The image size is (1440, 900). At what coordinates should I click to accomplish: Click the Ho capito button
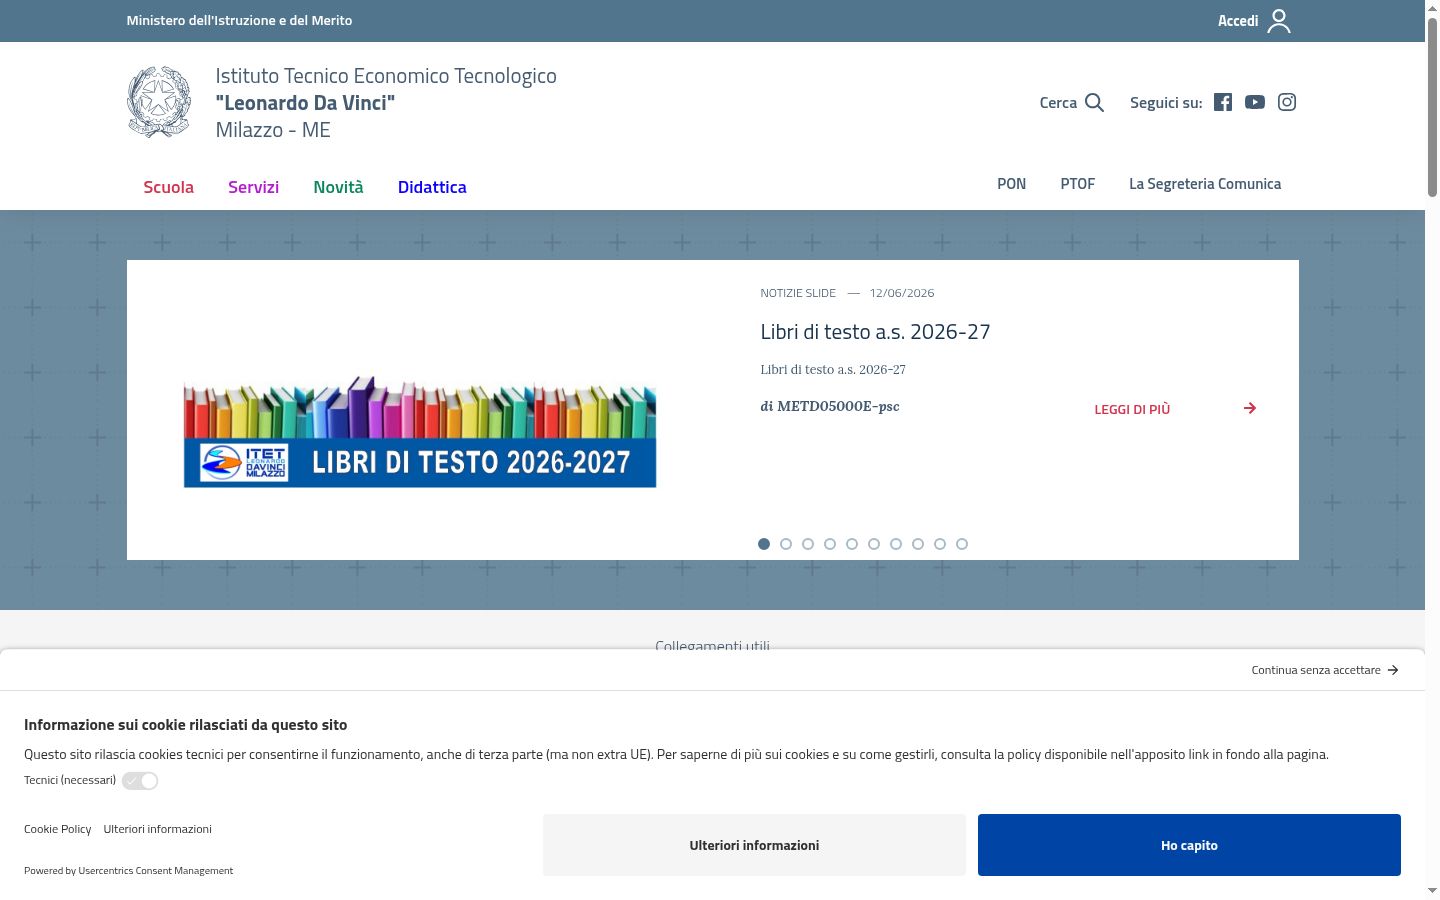pyautogui.click(x=1189, y=845)
